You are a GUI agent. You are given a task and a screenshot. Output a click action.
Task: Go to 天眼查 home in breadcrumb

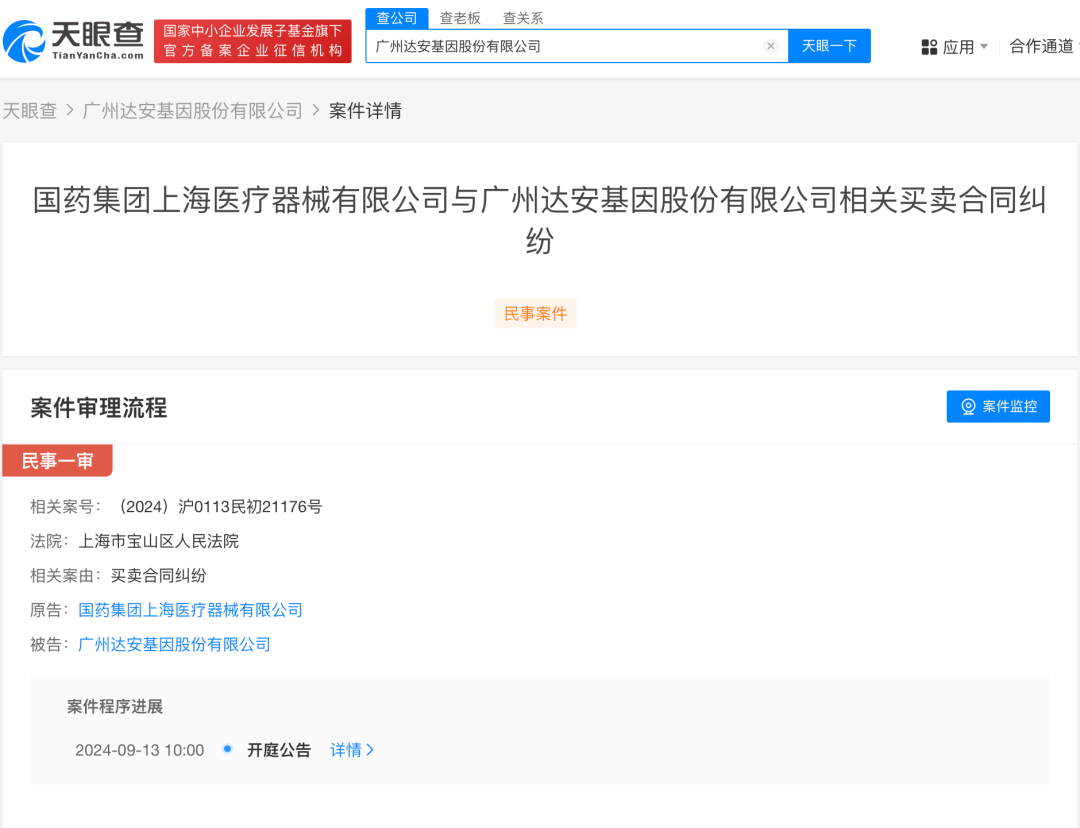click(x=30, y=111)
